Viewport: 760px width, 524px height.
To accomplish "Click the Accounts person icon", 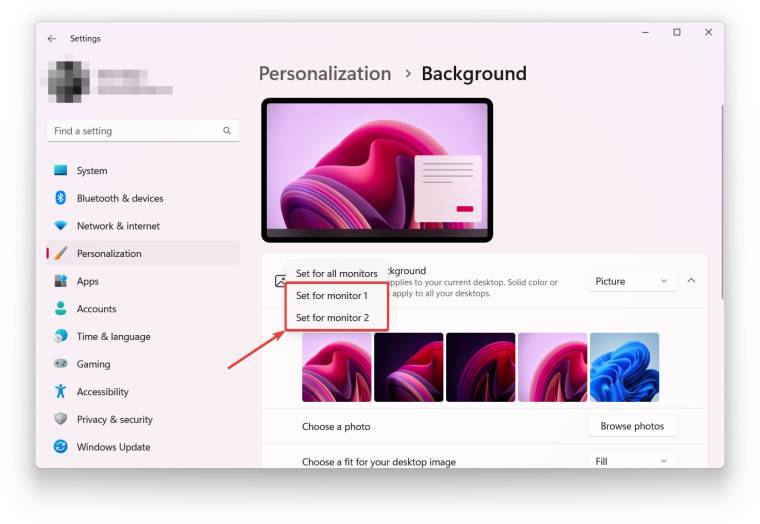I will [x=61, y=308].
